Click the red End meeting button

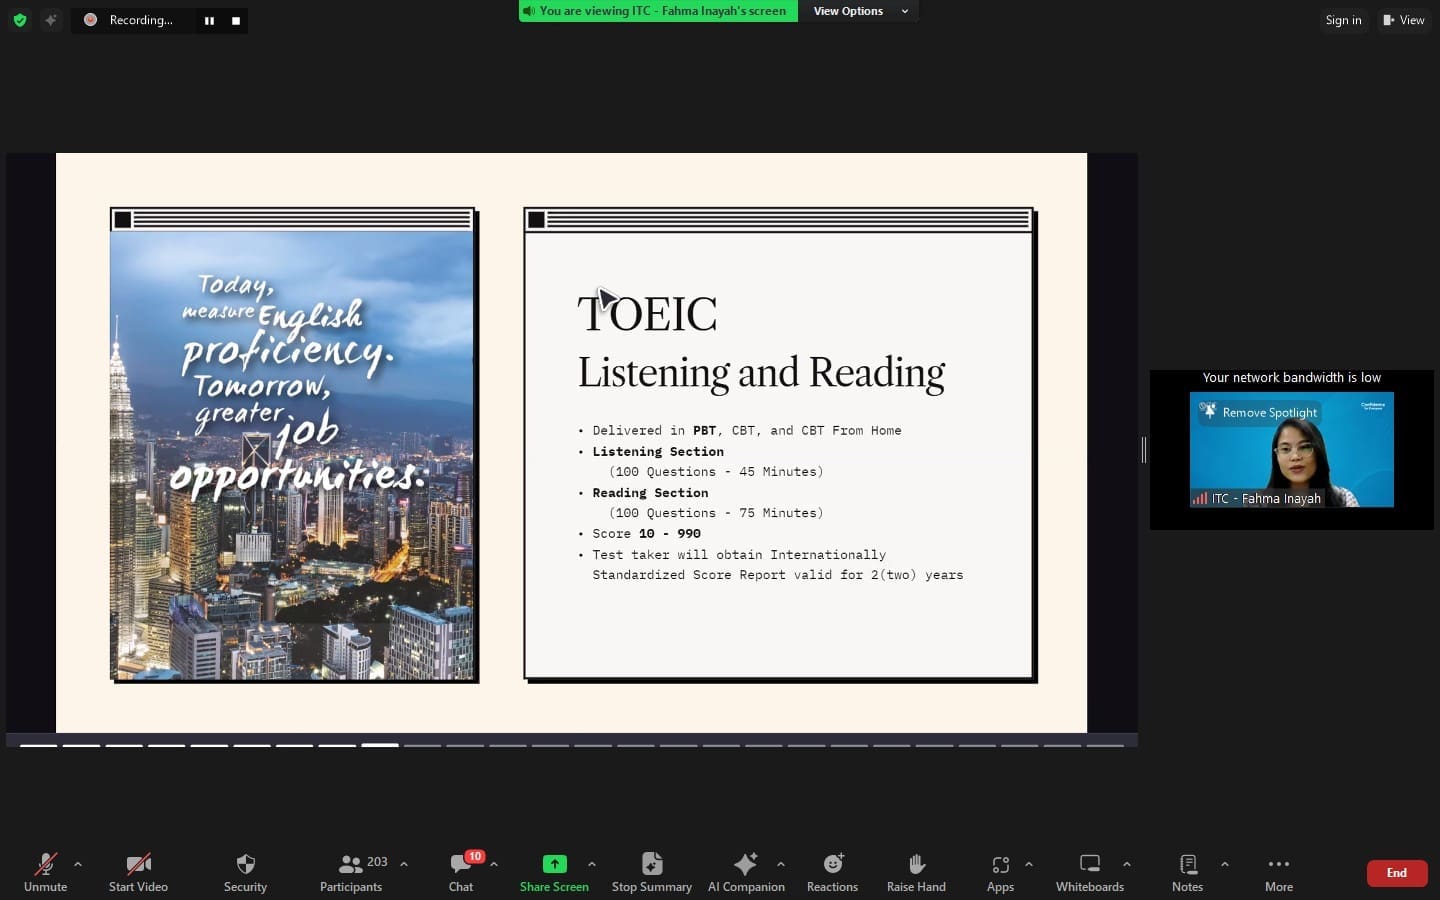pyautogui.click(x=1397, y=873)
